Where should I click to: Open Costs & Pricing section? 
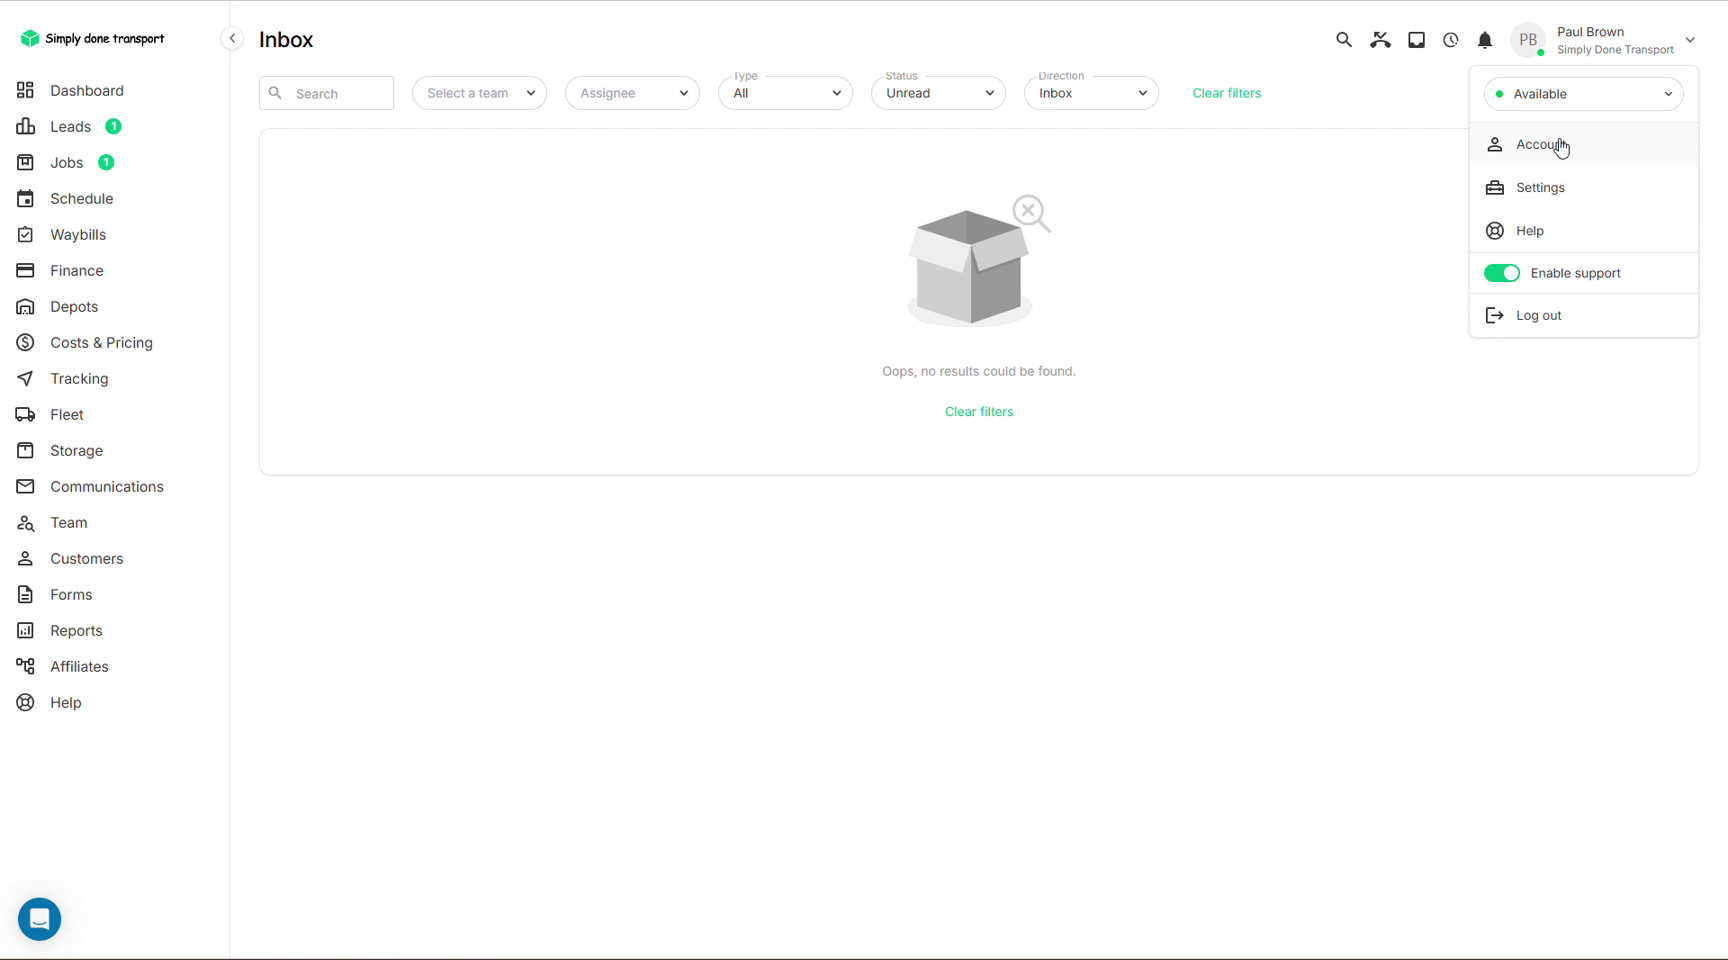(x=101, y=342)
